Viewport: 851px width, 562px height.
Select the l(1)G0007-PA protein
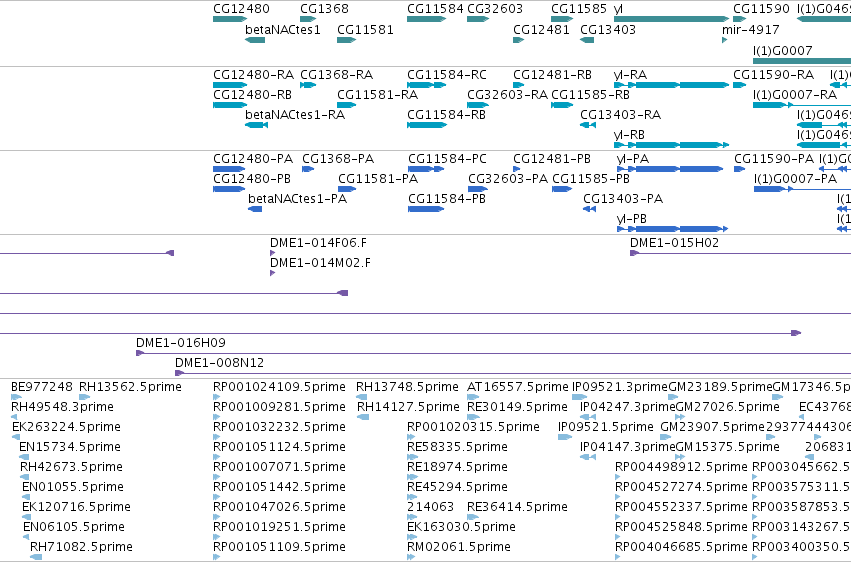pos(802,189)
